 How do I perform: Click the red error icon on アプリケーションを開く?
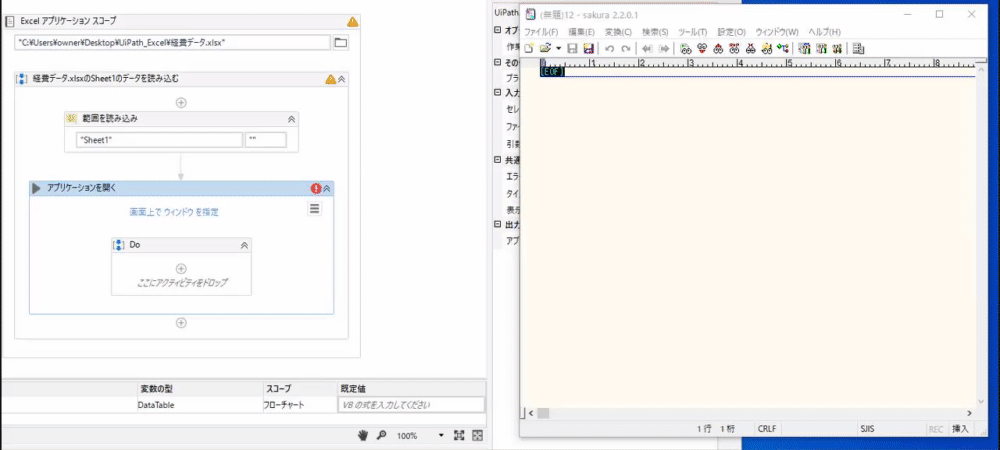(x=316, y=189)
